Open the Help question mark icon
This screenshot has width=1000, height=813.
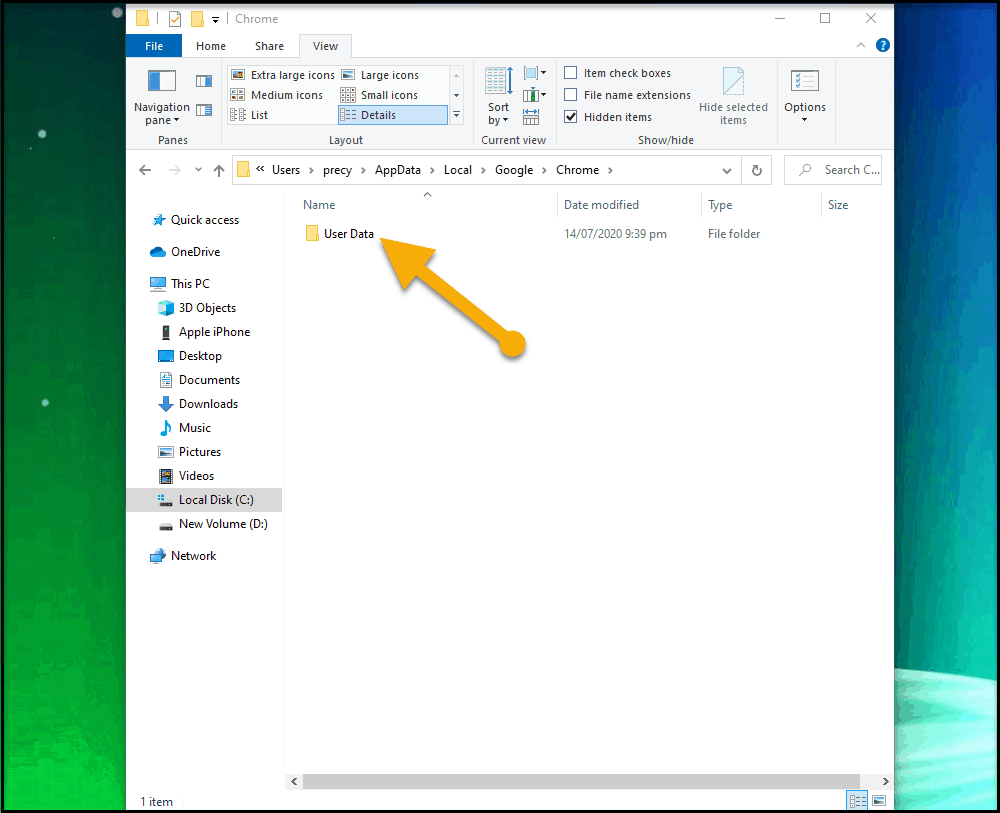pos(883,45)
